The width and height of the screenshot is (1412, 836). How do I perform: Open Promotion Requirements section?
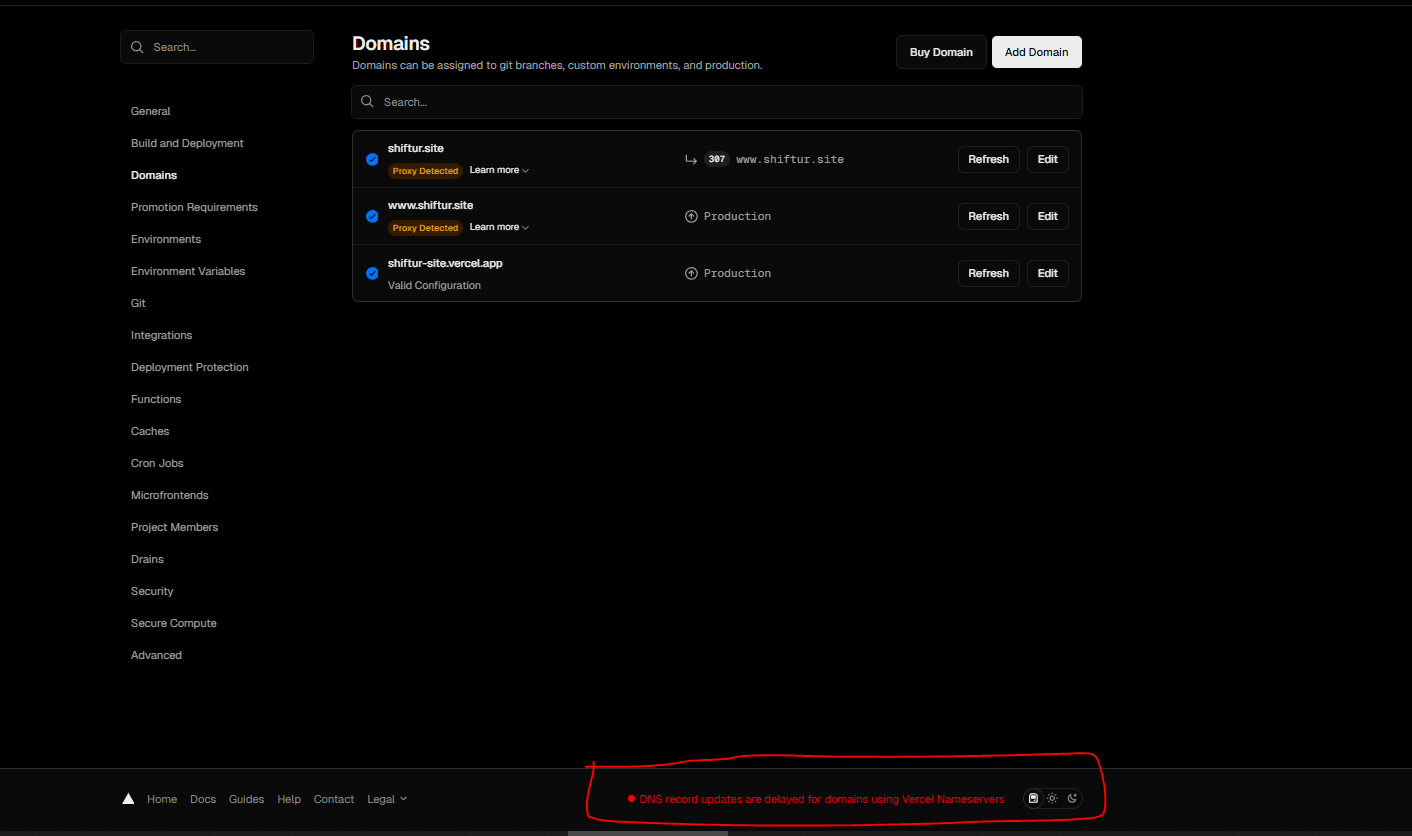click(x=194, y=207)
